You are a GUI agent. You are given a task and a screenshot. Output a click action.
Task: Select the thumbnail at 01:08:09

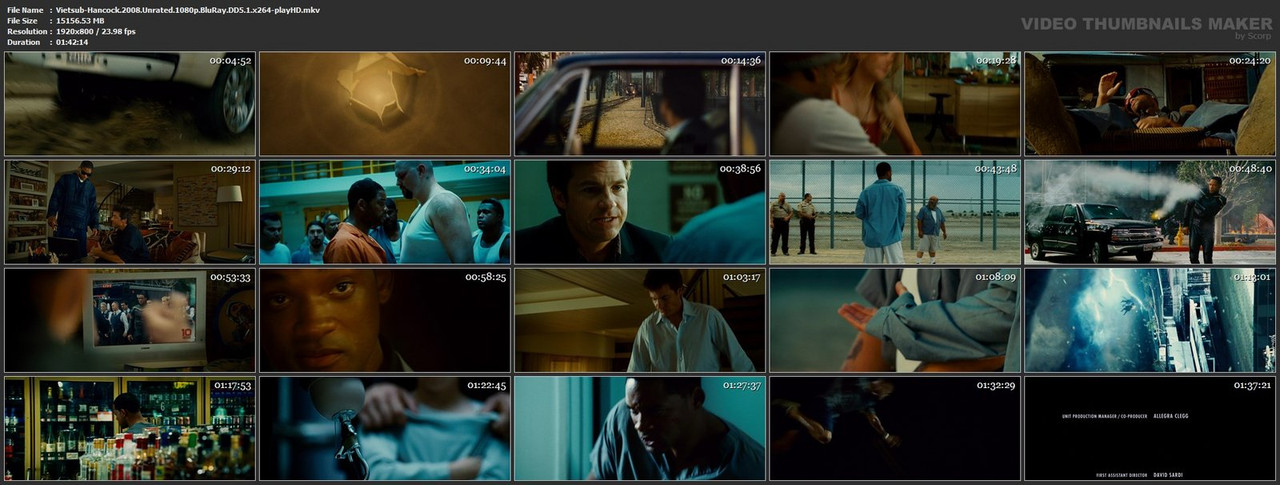point(895,320)
